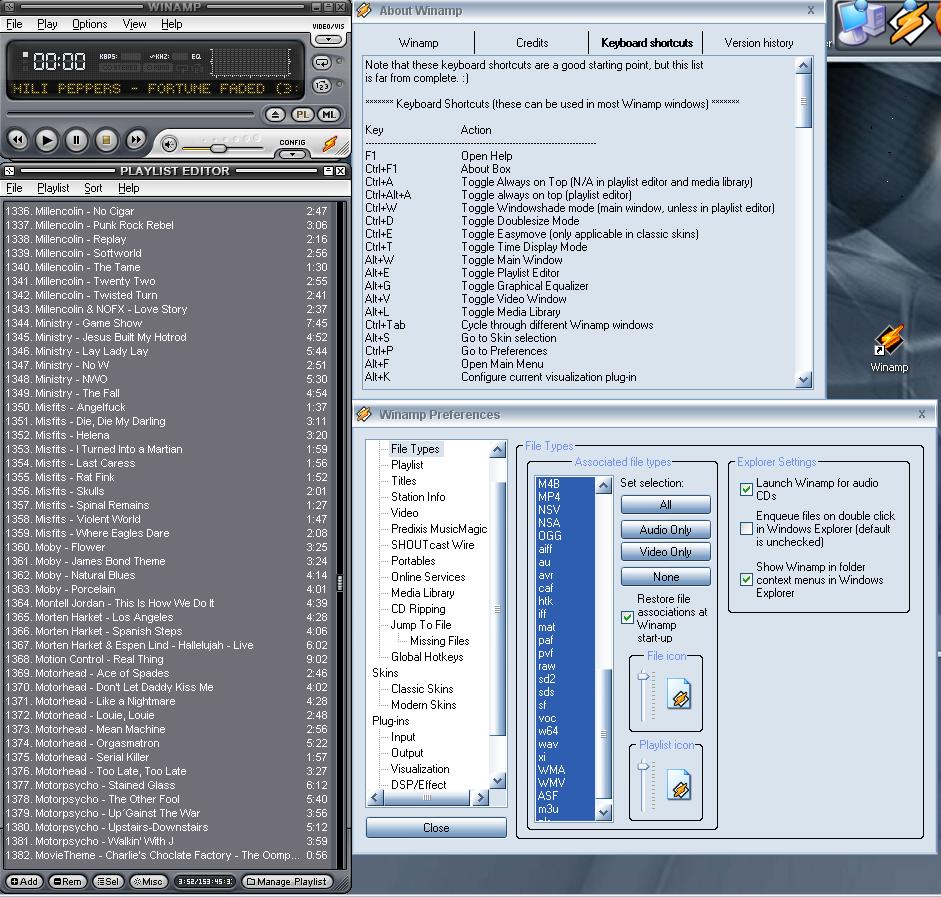Open the Options menu in Winamp
941x897 pixels.
click(x=89, y=24)
